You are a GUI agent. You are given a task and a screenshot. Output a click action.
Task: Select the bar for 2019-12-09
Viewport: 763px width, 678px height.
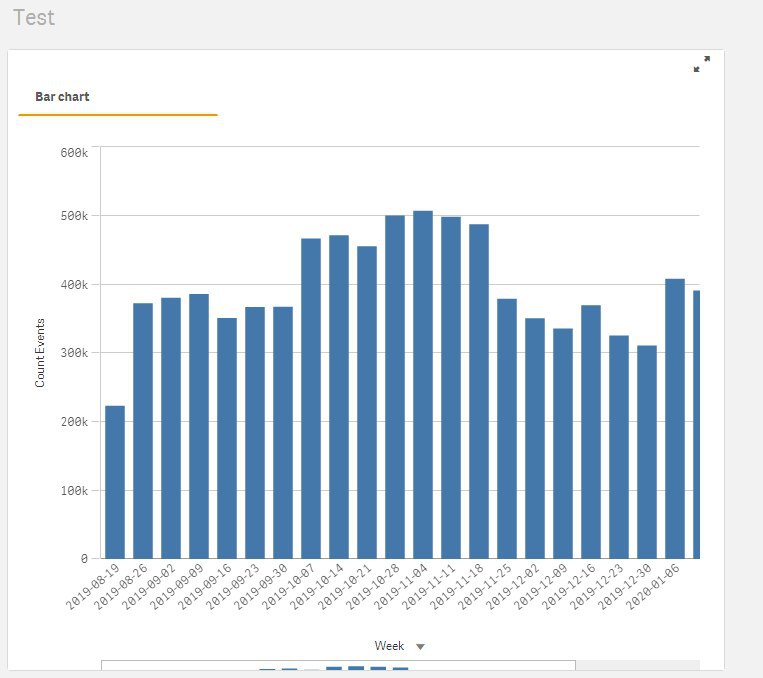pyautogui.click(x=563, y=443)
